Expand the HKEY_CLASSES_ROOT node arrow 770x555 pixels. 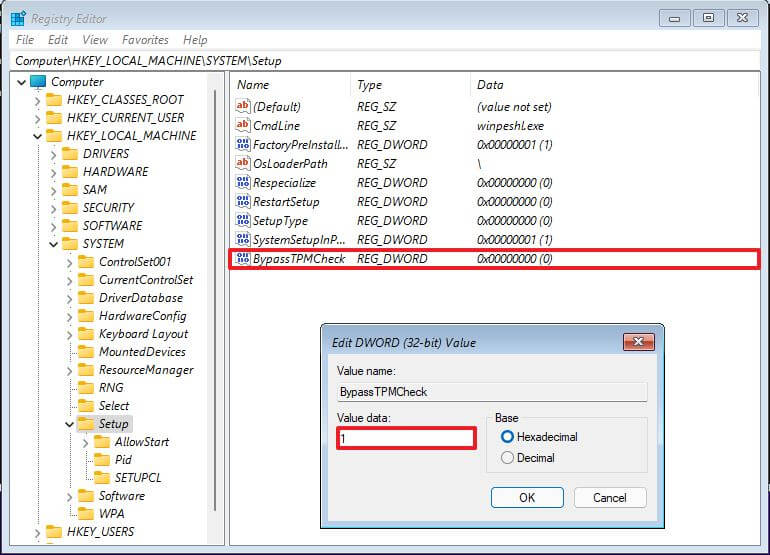click(37, 101)
